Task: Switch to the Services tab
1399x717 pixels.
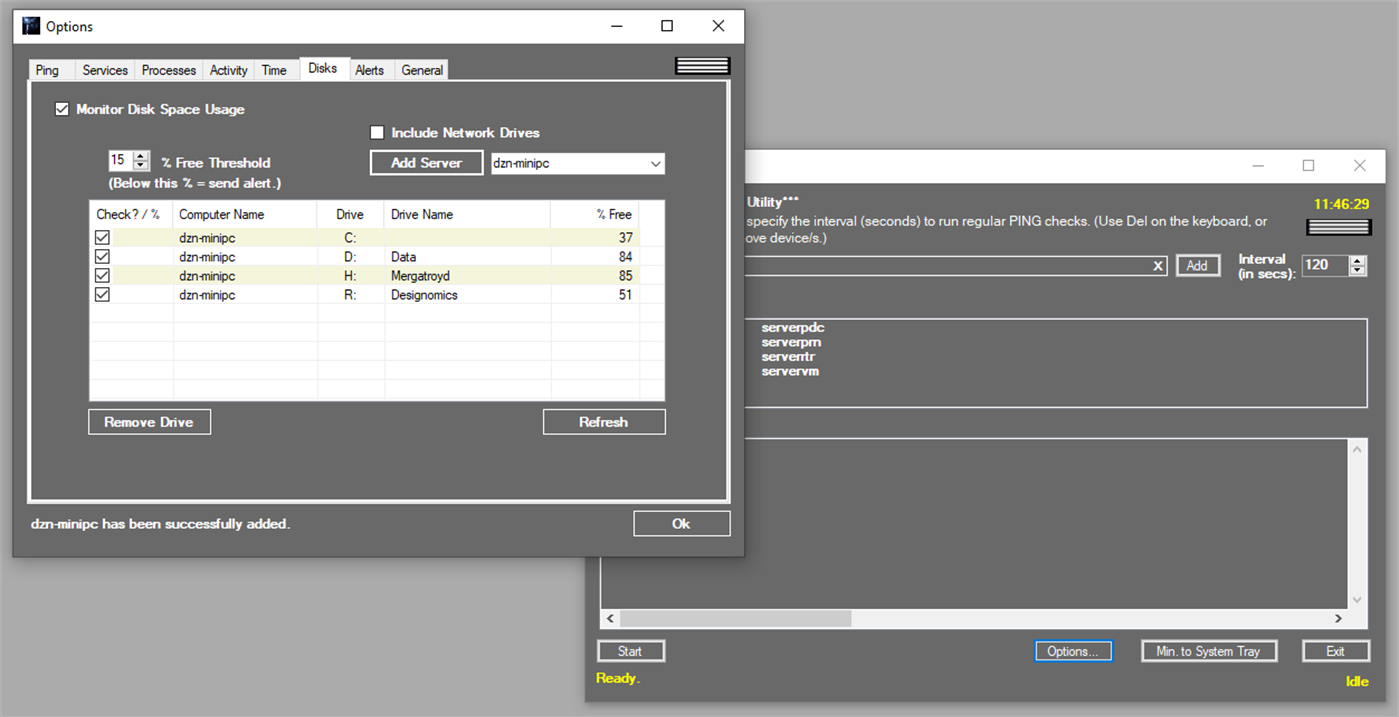Action: point(105,70)
